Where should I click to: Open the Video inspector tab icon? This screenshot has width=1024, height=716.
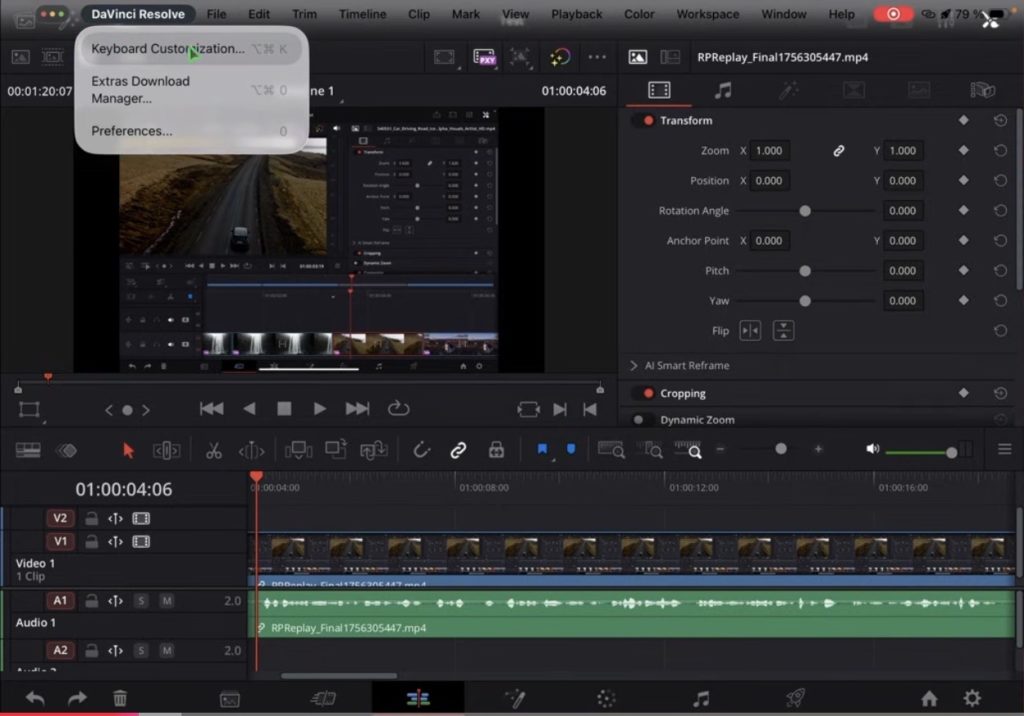(657, 90)
